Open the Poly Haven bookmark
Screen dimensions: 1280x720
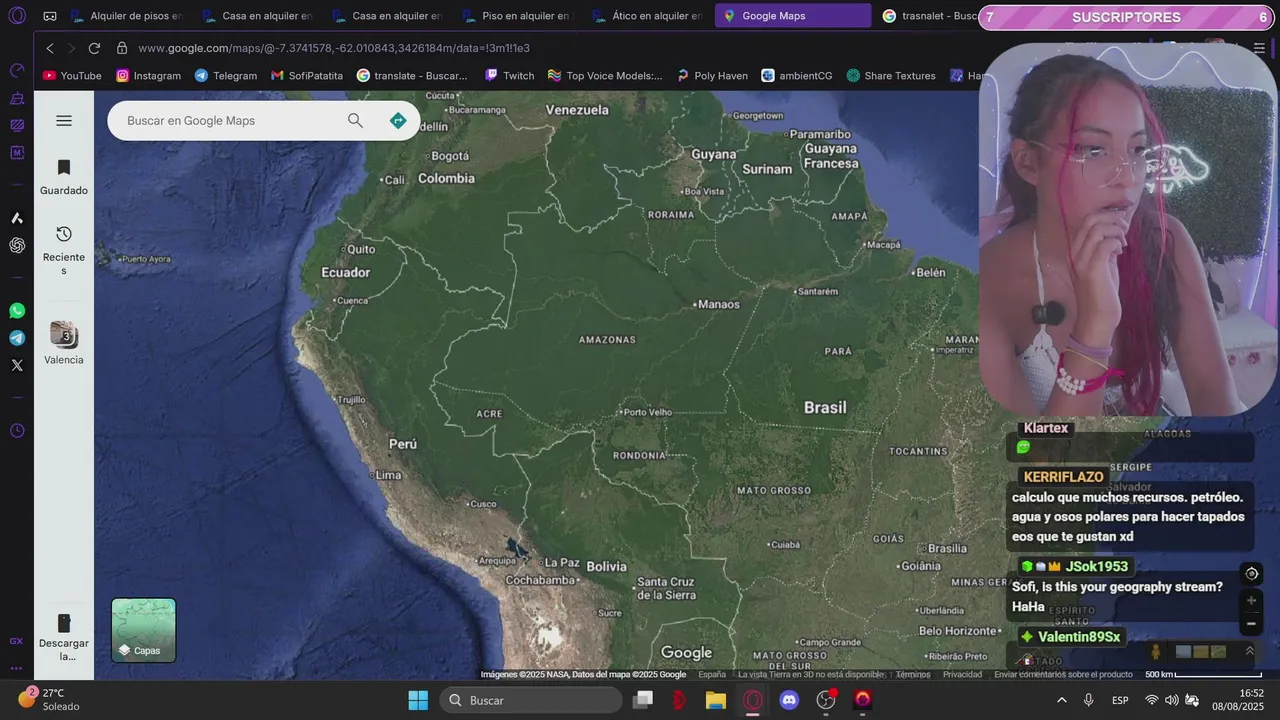[x=712, y=76]
